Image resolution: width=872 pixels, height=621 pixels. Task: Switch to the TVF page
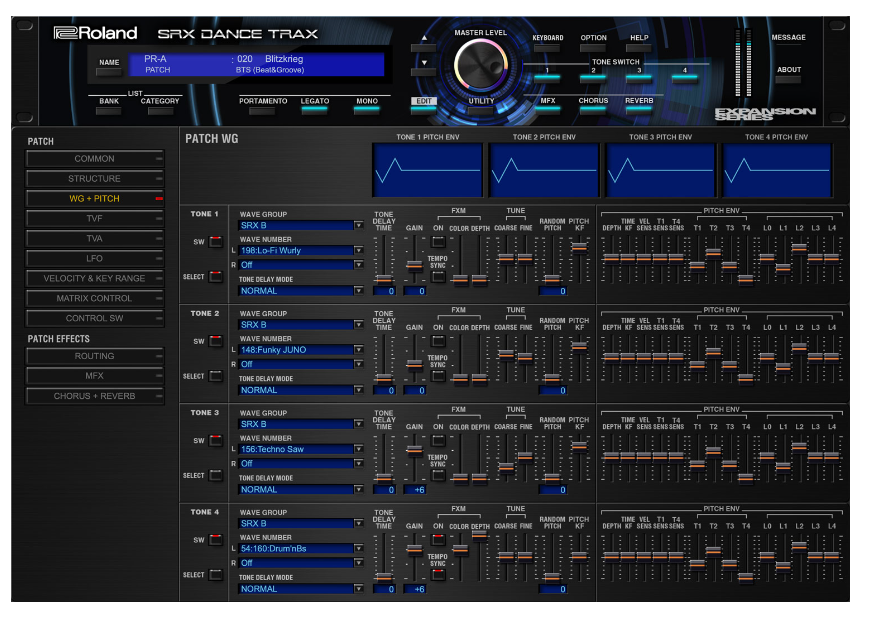(95, 218)
